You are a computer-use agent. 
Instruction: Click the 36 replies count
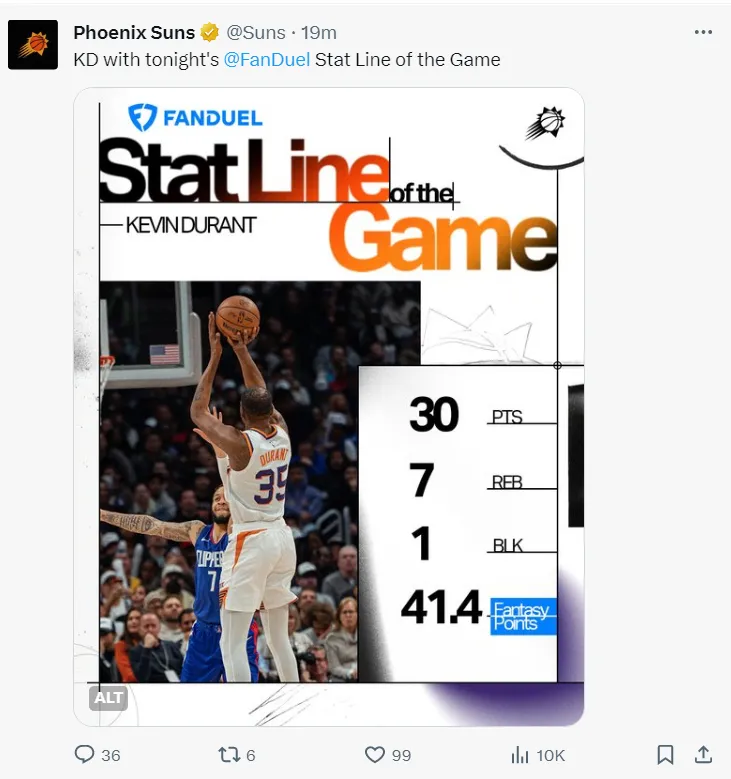pyautogui.click(x=111, y=756)
